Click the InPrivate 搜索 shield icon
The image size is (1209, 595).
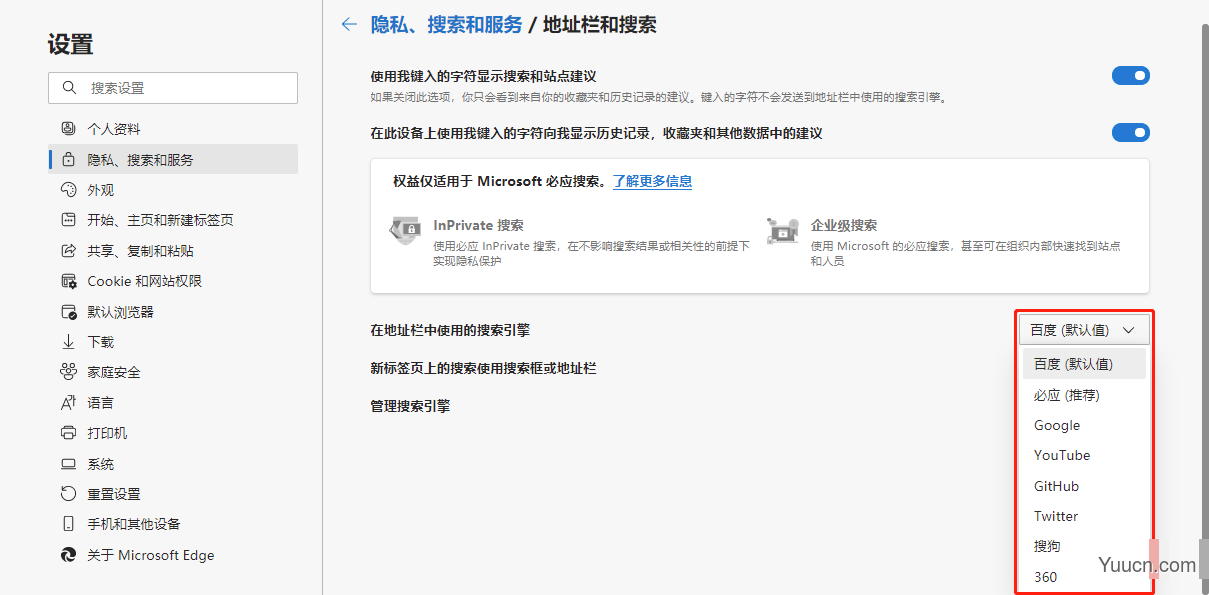click(405, 230)
